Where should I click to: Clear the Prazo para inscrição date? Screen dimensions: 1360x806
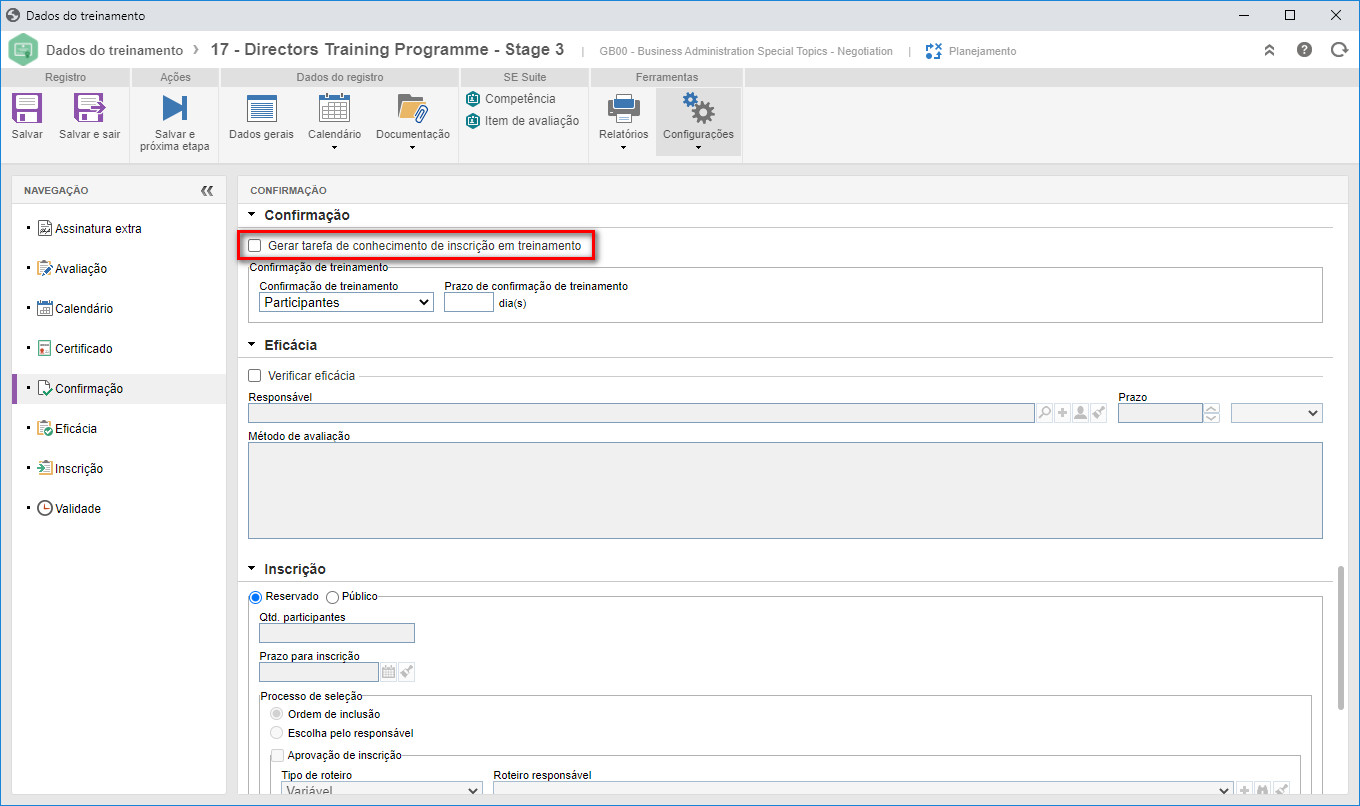click(406, 672)
